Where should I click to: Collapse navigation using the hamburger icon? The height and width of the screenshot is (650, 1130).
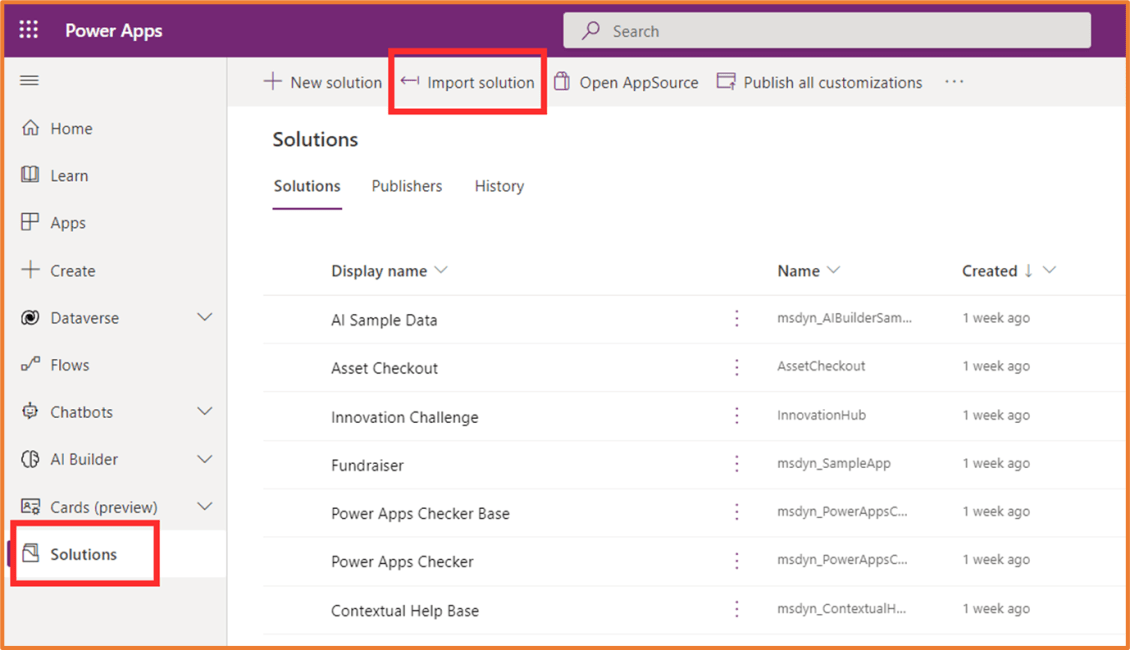click(x=29, y=81)
